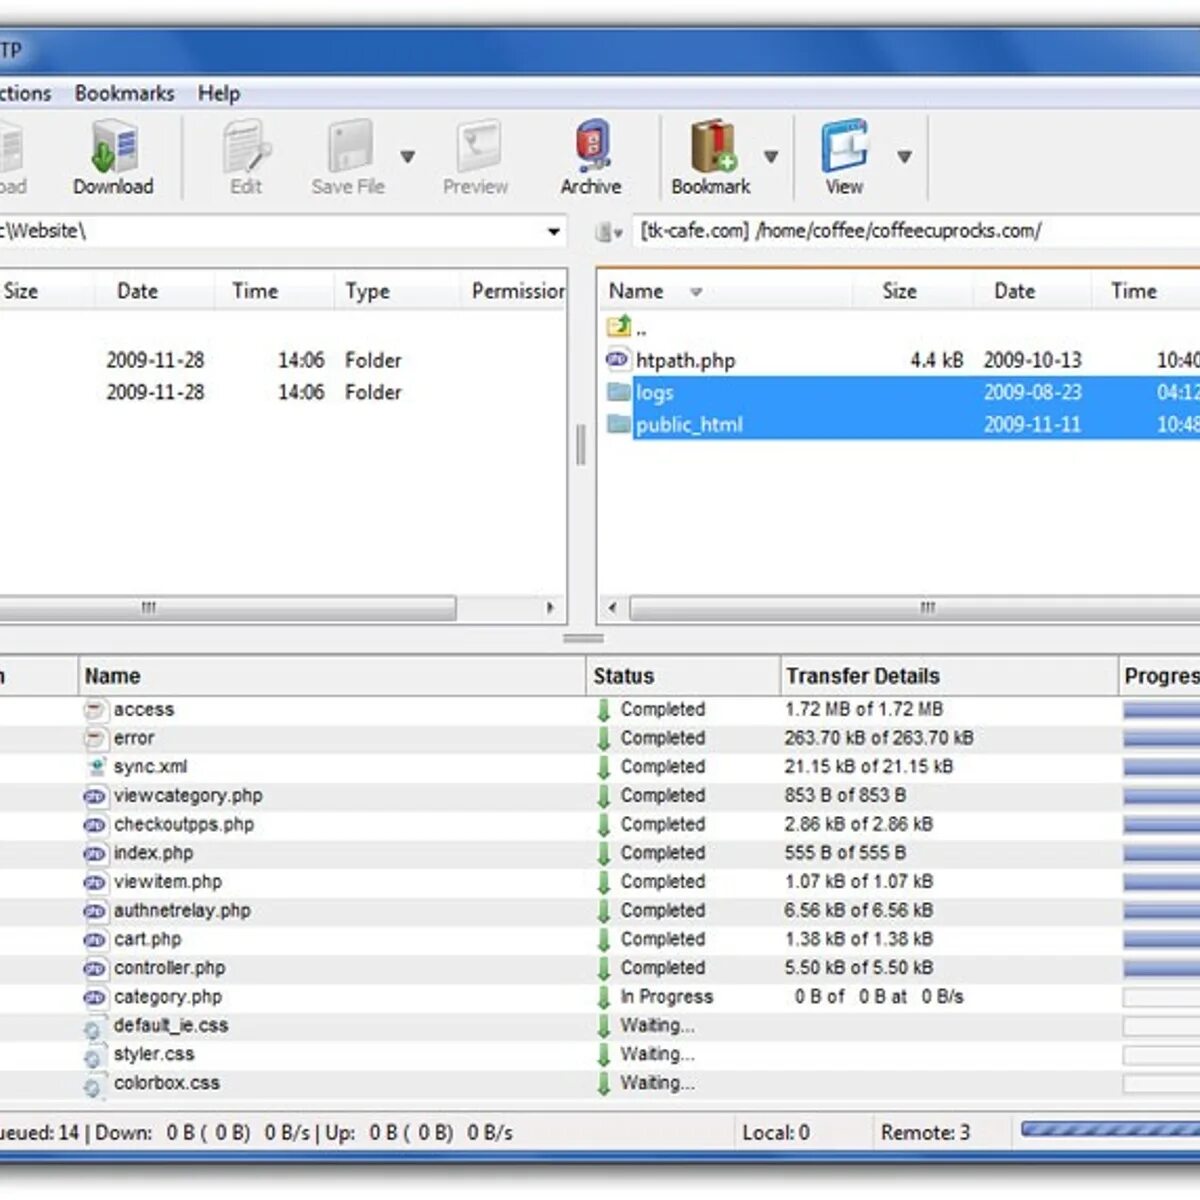Click the index.php file icon
This screenshot has width=1200, height=1200.
click(x=94, y=854)
